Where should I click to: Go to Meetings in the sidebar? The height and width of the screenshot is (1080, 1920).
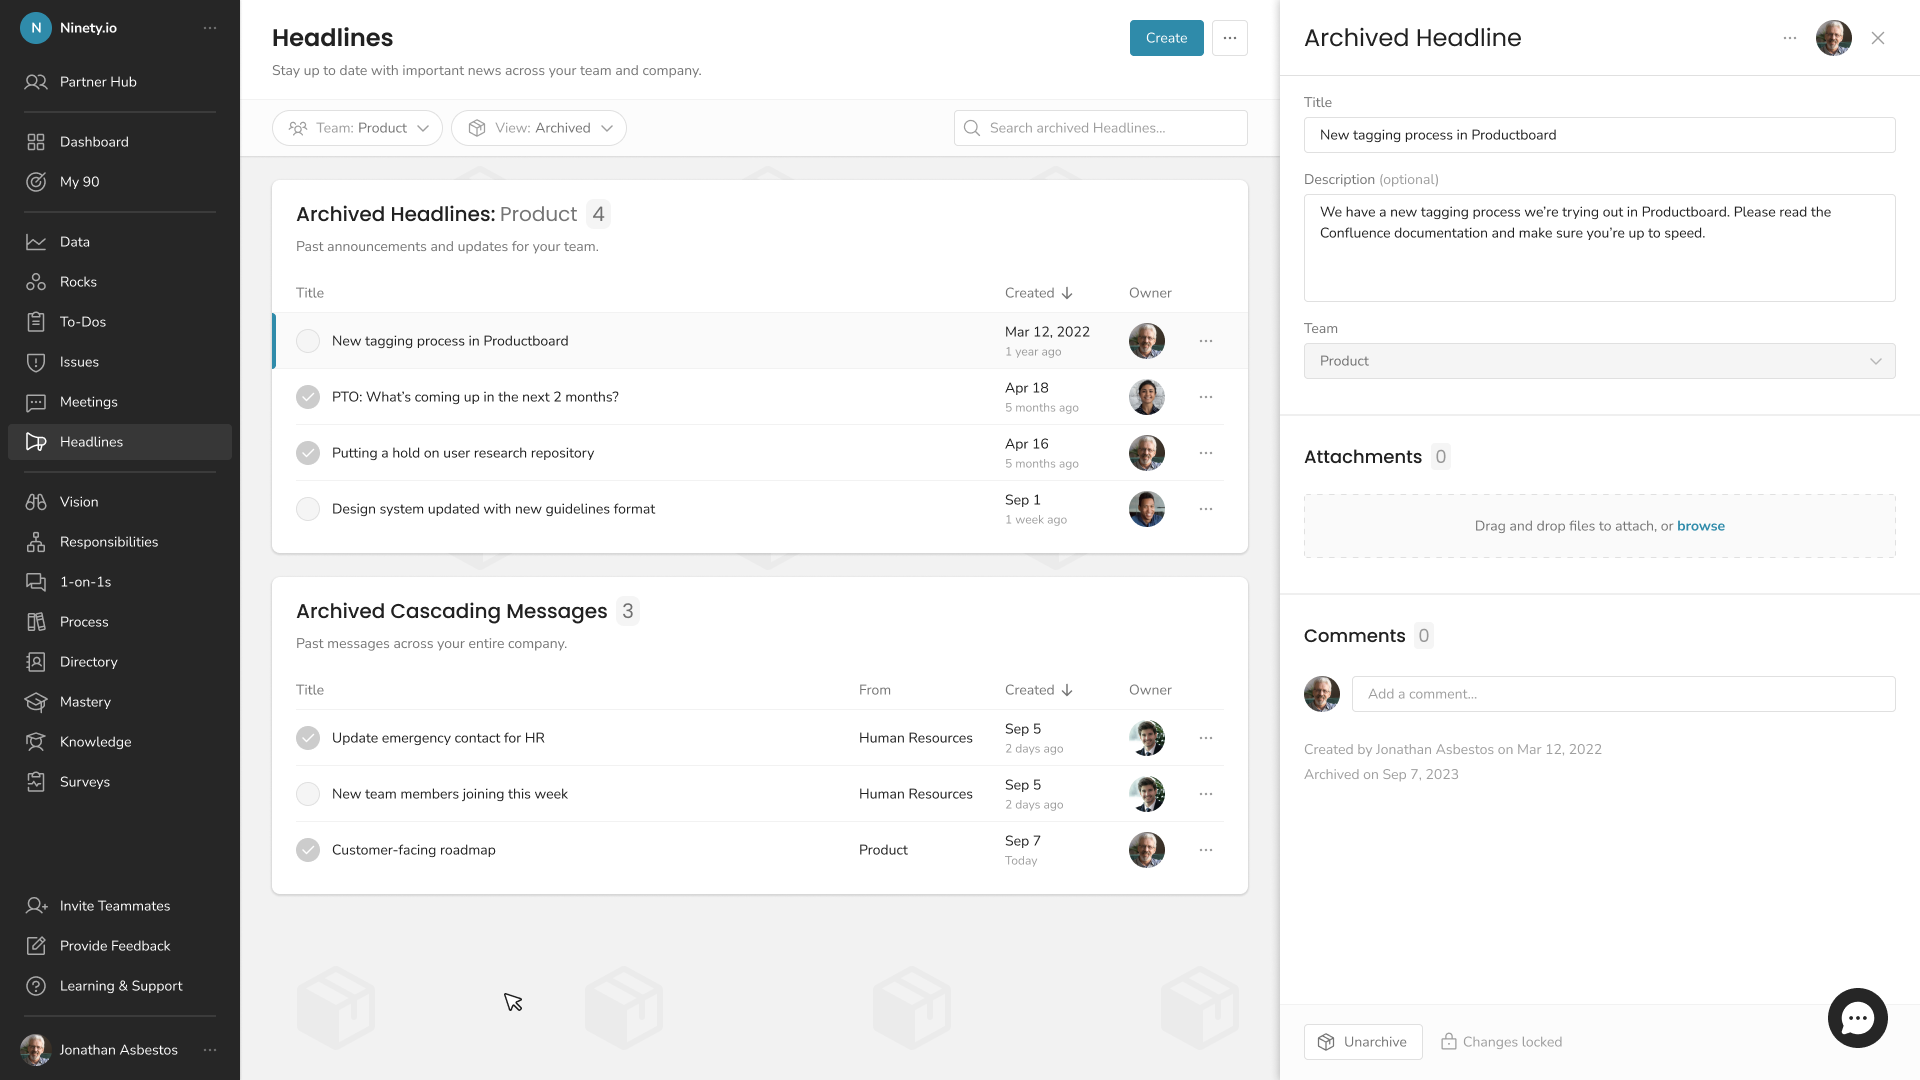pyautogui.click(x=88, y=402)
